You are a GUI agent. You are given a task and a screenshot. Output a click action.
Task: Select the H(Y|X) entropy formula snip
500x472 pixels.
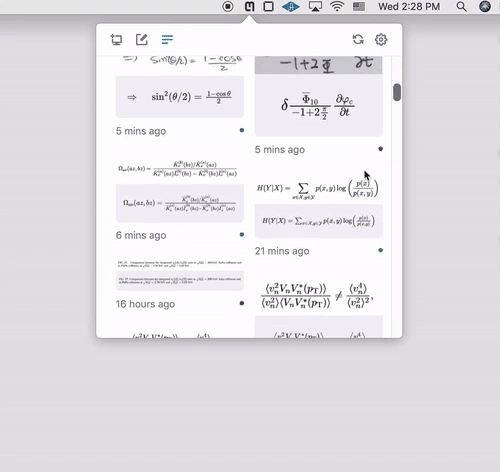pyautogui.click(x=318, y=189)
